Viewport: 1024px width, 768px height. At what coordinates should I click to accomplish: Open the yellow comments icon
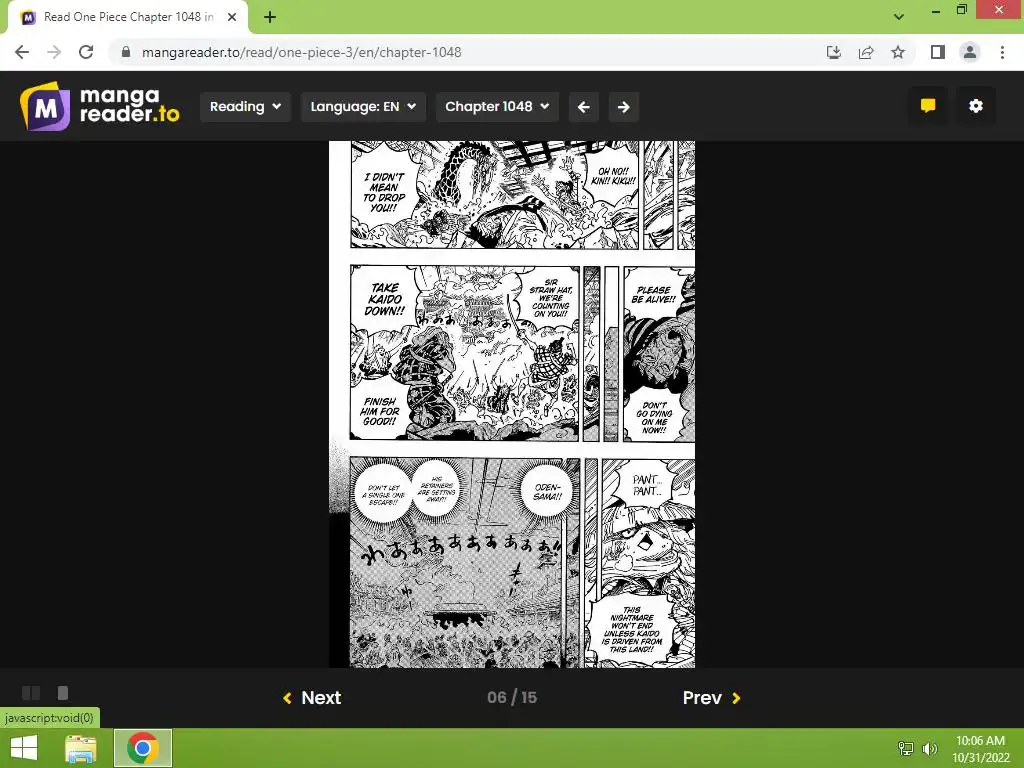point(928,106)
